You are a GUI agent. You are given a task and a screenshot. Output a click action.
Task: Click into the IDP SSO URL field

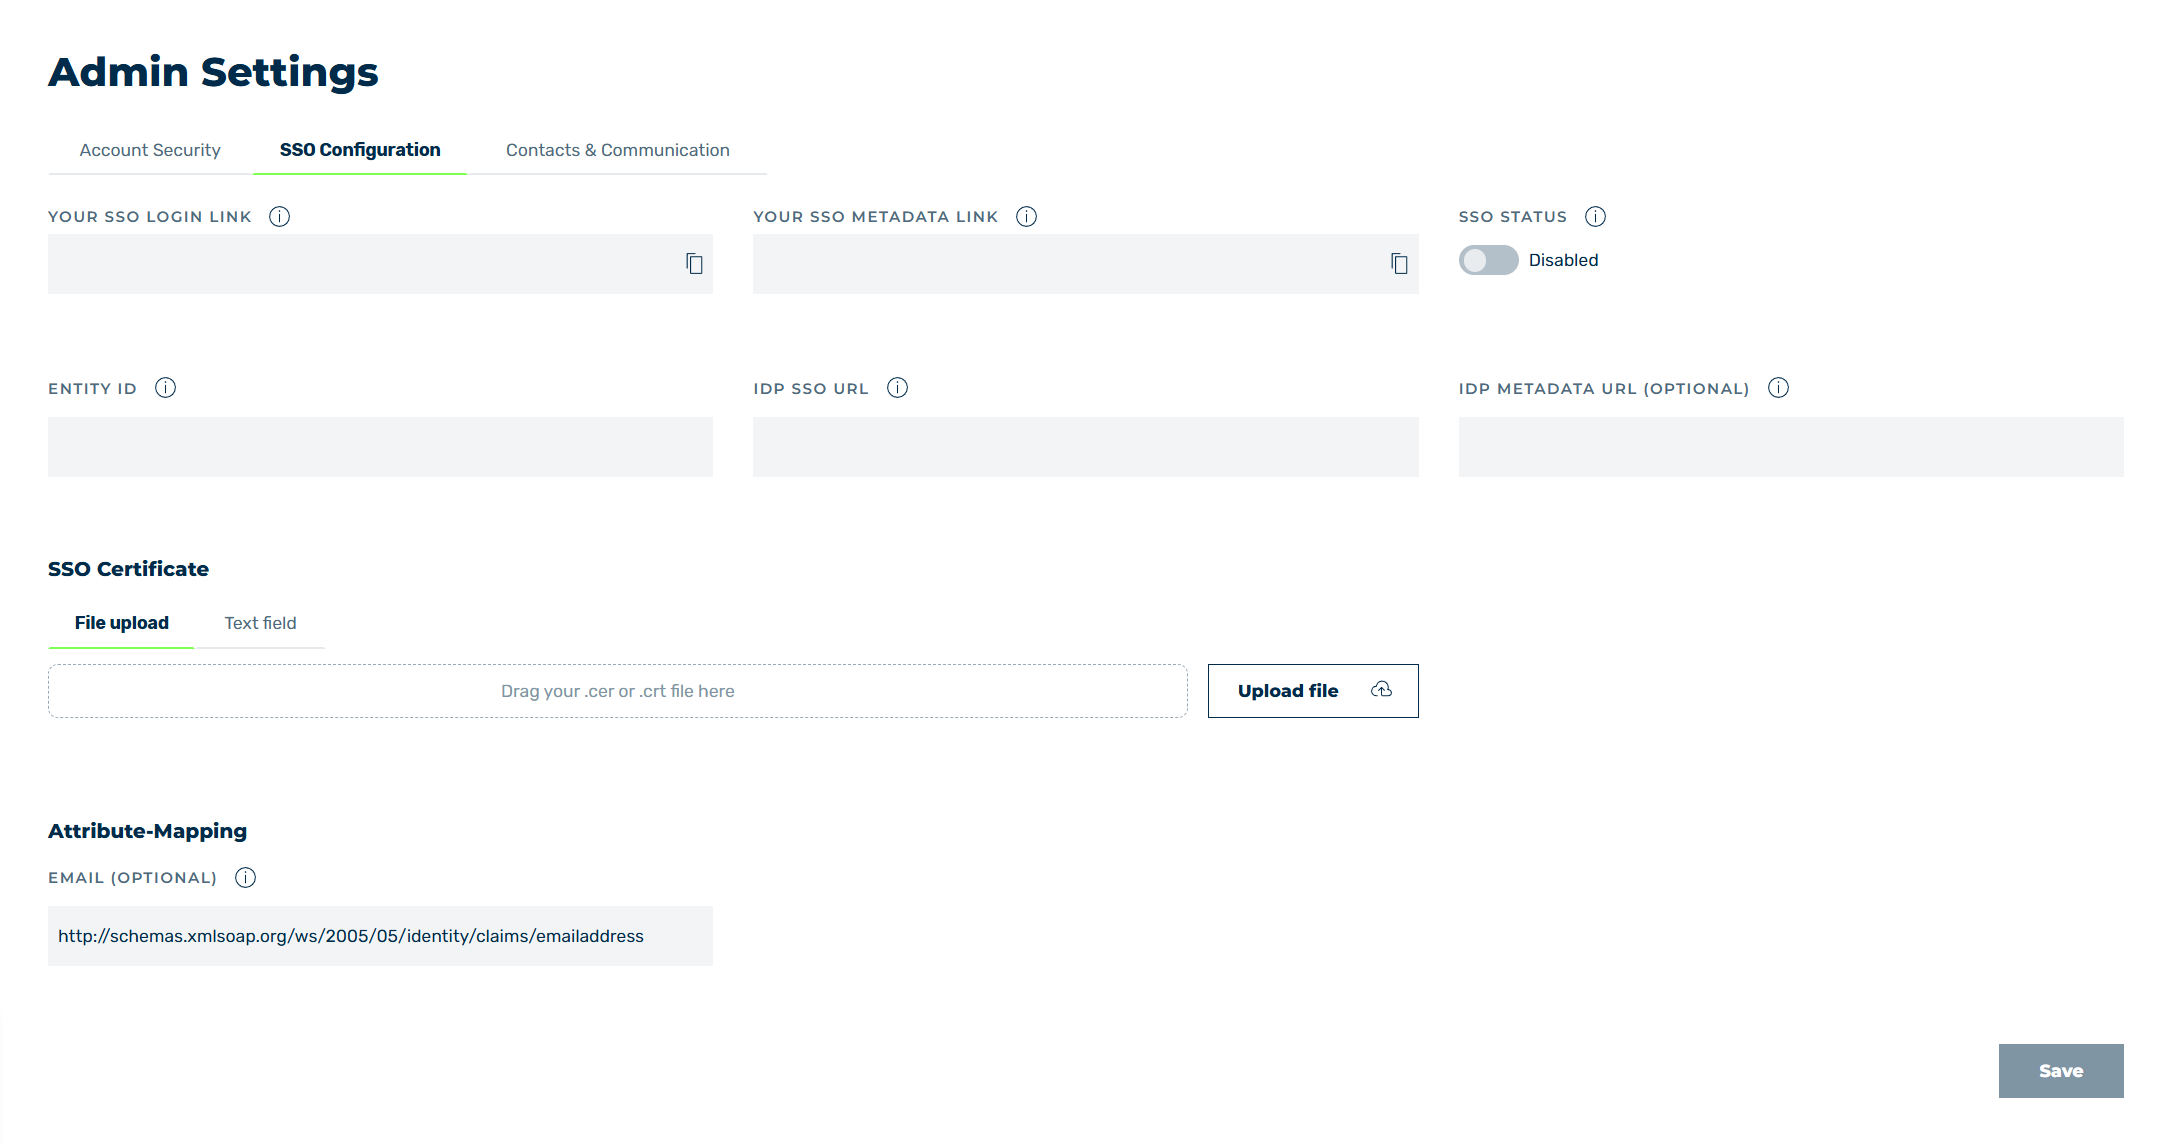coord(1085,447)
